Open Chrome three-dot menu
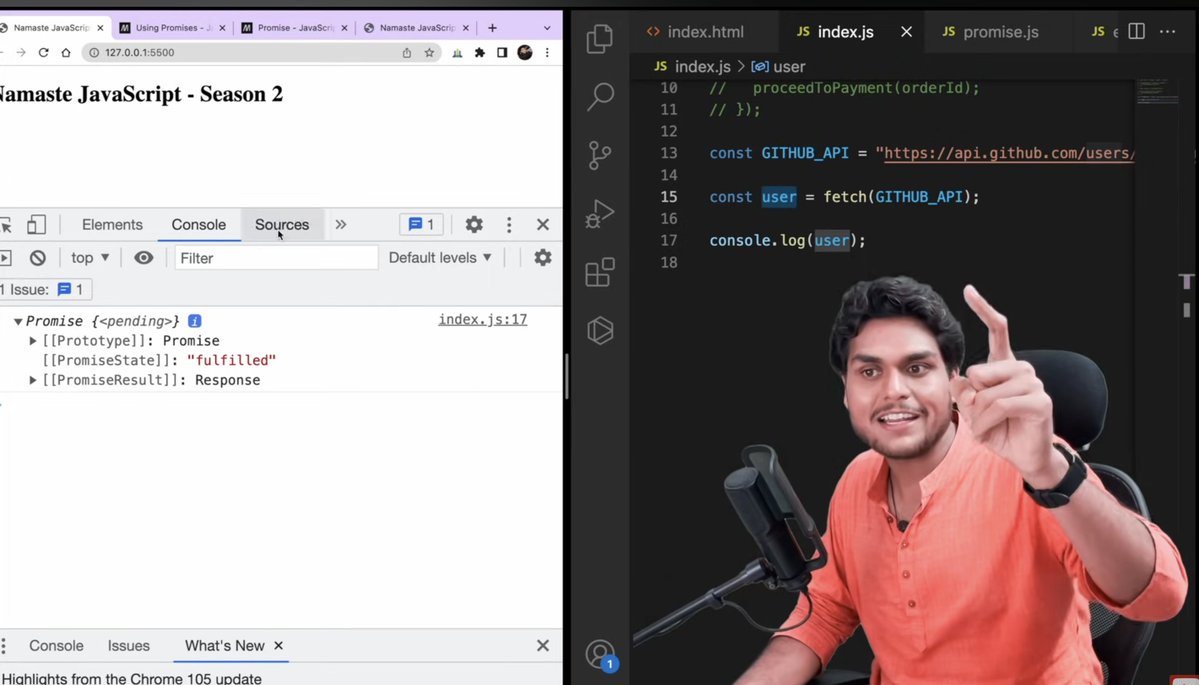This screenshot has height=685, width=1199. (547, 53)
